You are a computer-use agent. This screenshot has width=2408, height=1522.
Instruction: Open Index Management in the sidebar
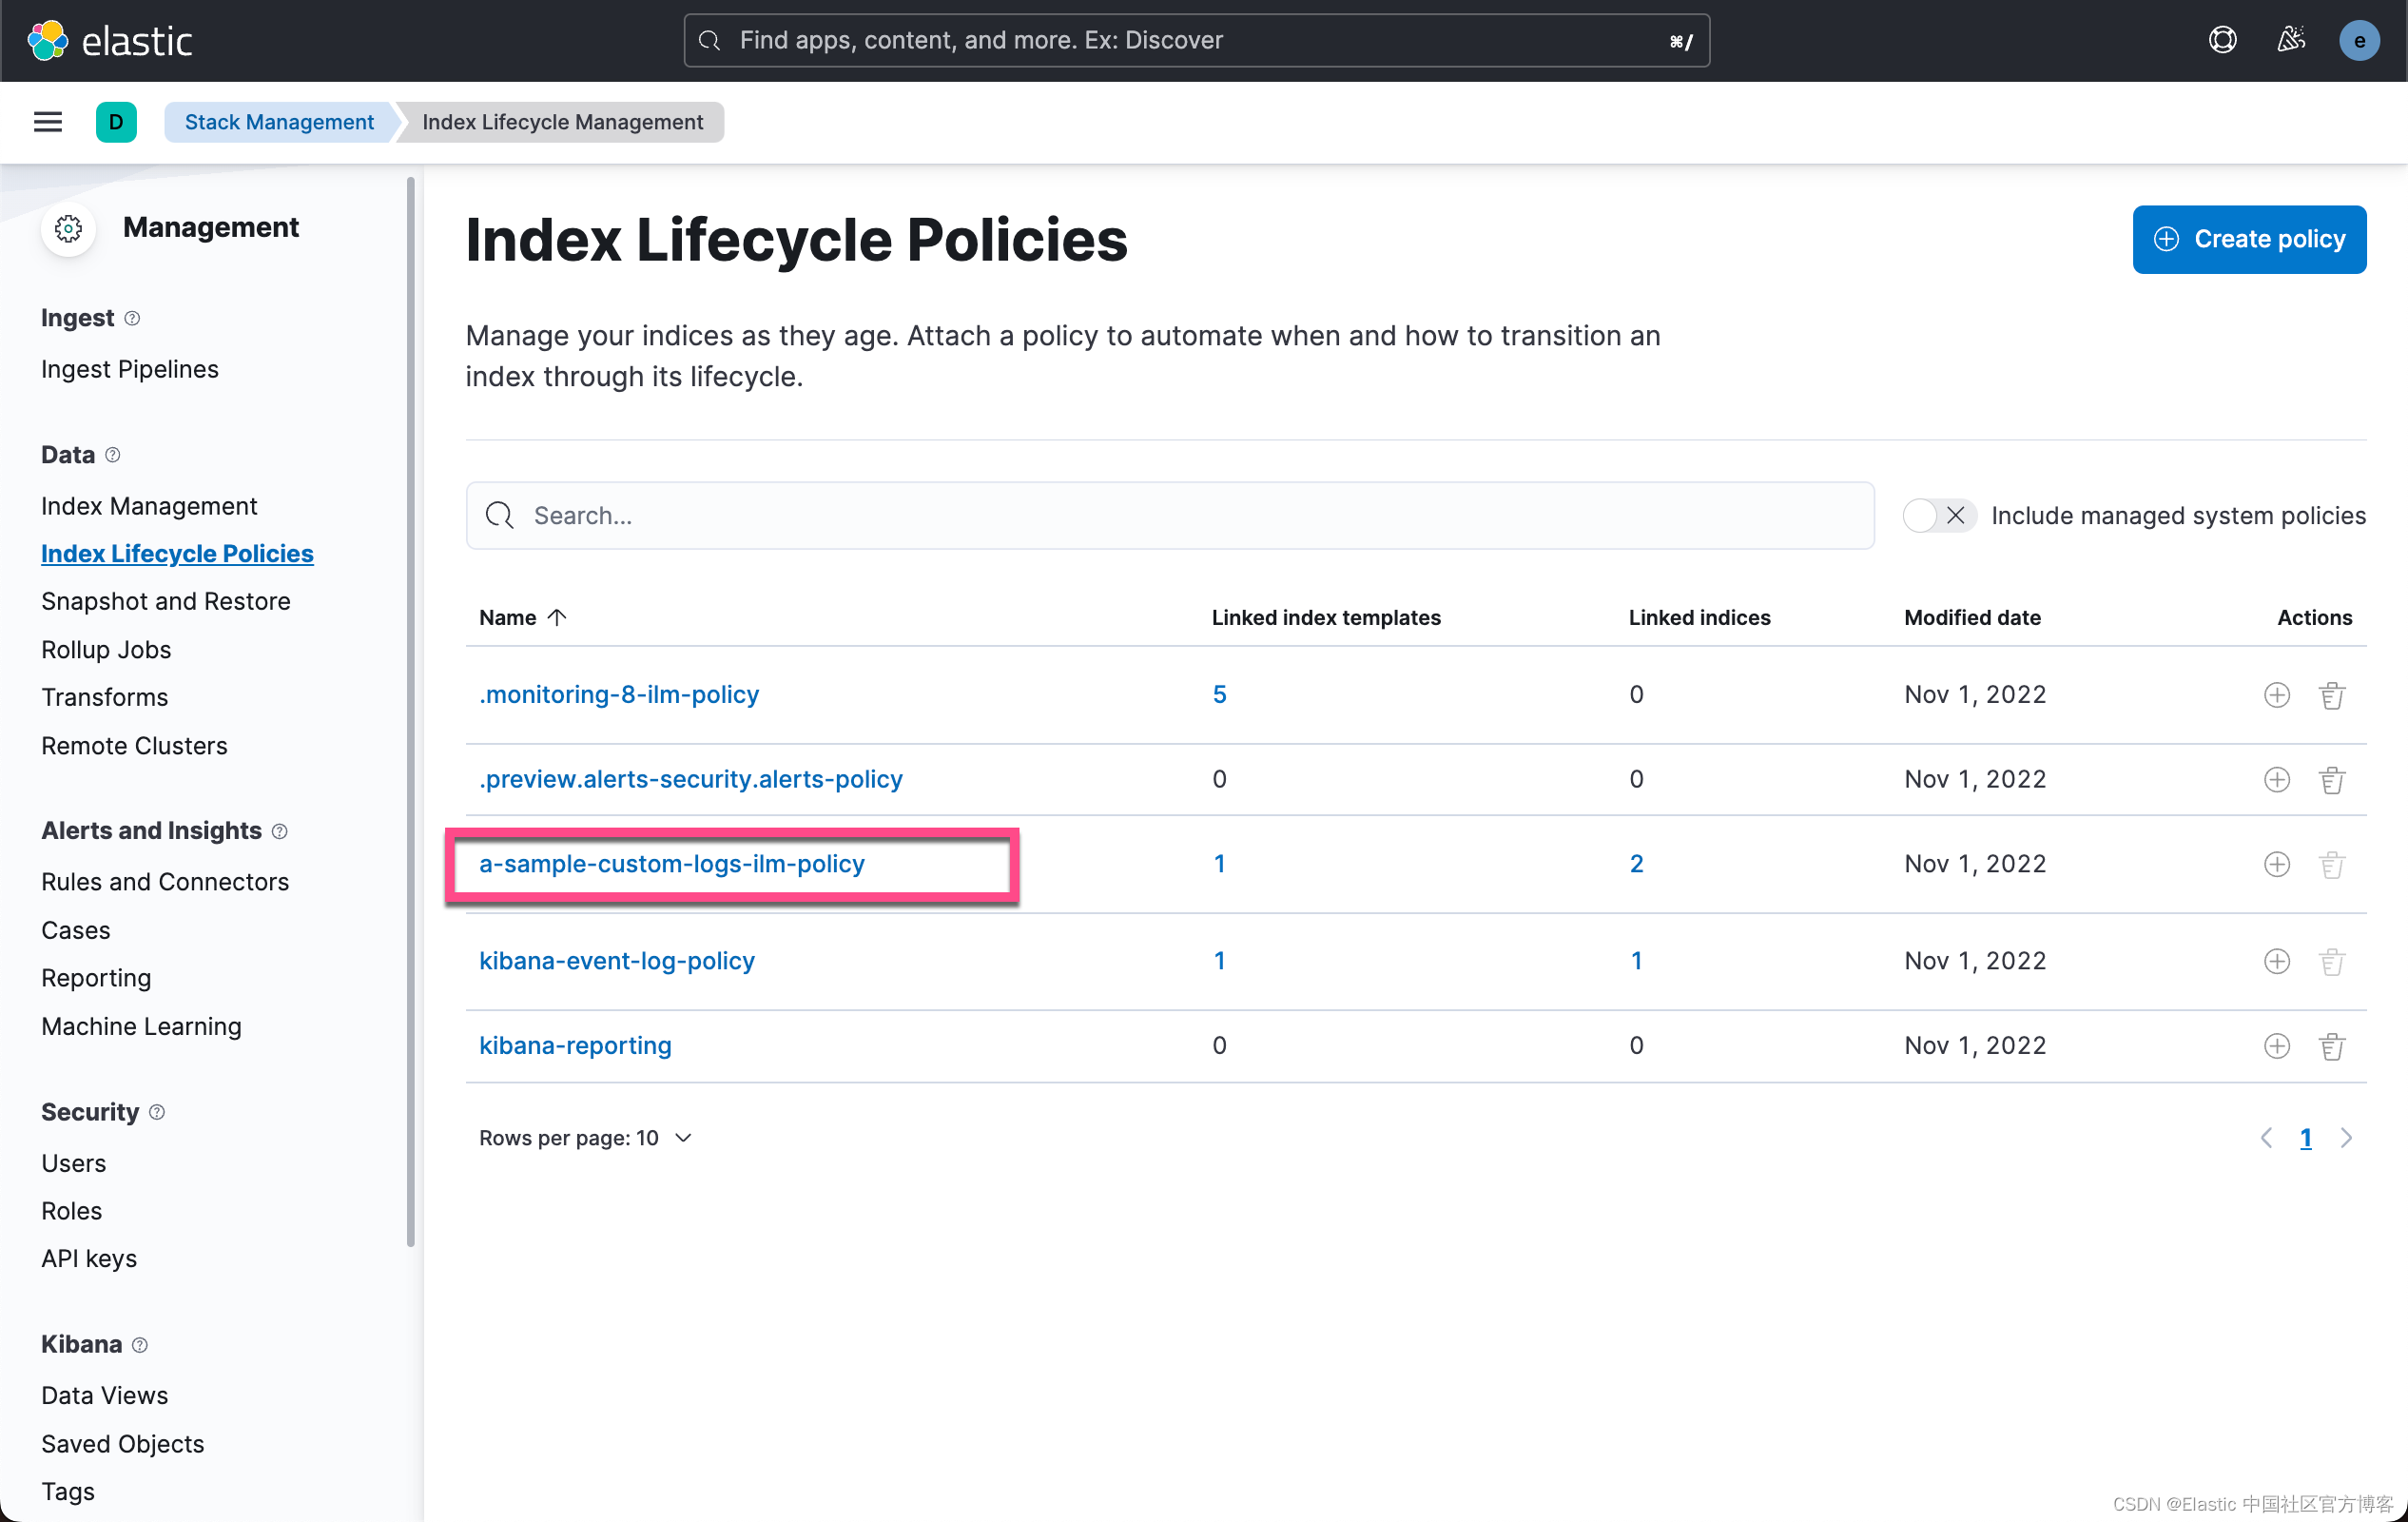[x=149, y=506]
